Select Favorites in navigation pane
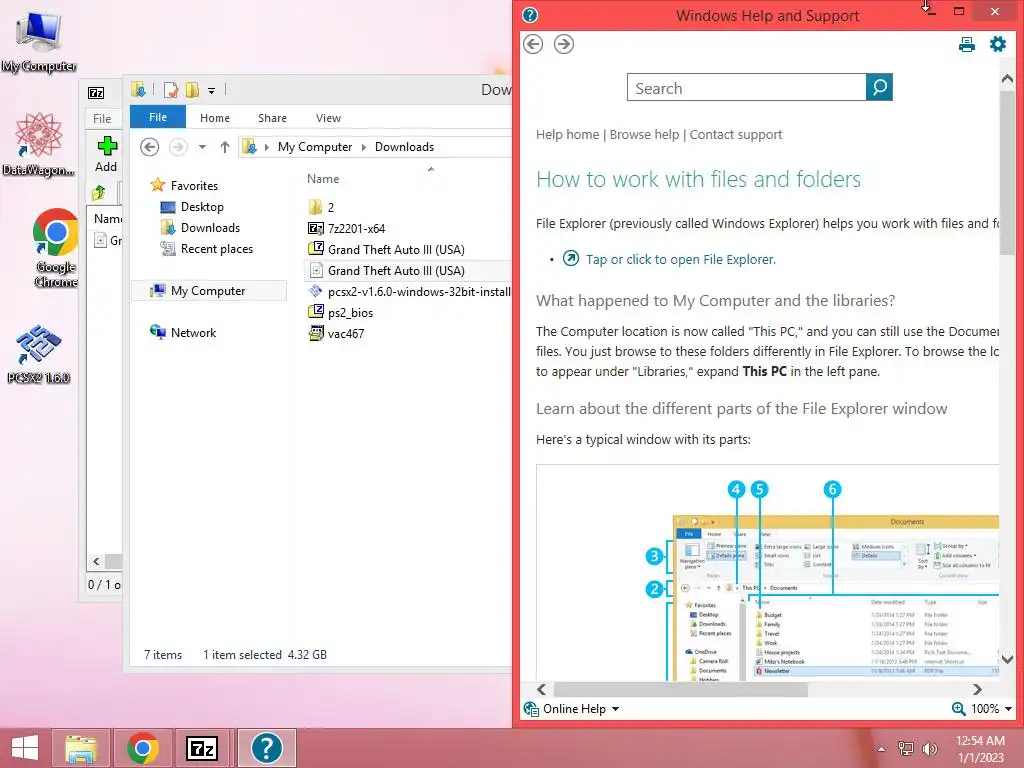This screenshot has height=768, width=1024. 194,185
